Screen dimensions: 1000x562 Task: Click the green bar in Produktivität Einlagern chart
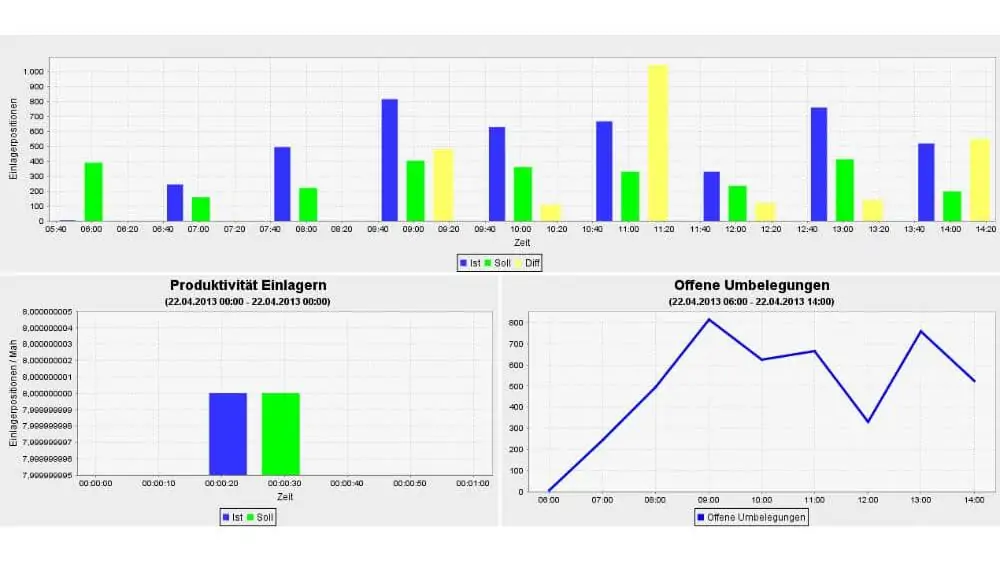point(281,433)
